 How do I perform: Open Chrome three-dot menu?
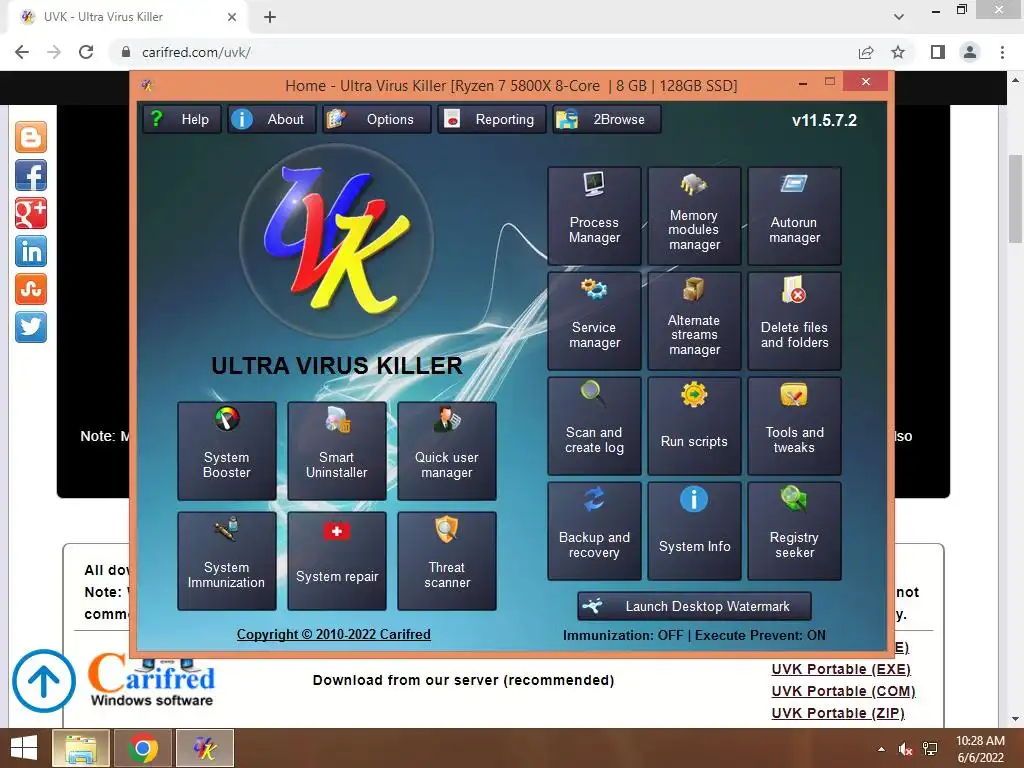(x=1002, y=52)
